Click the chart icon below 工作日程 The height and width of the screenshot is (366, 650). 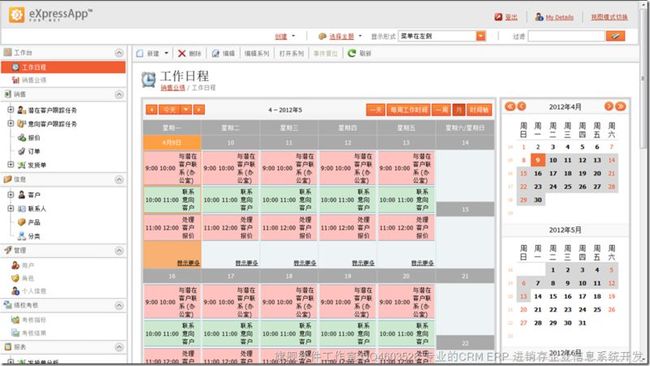(16, 80)
